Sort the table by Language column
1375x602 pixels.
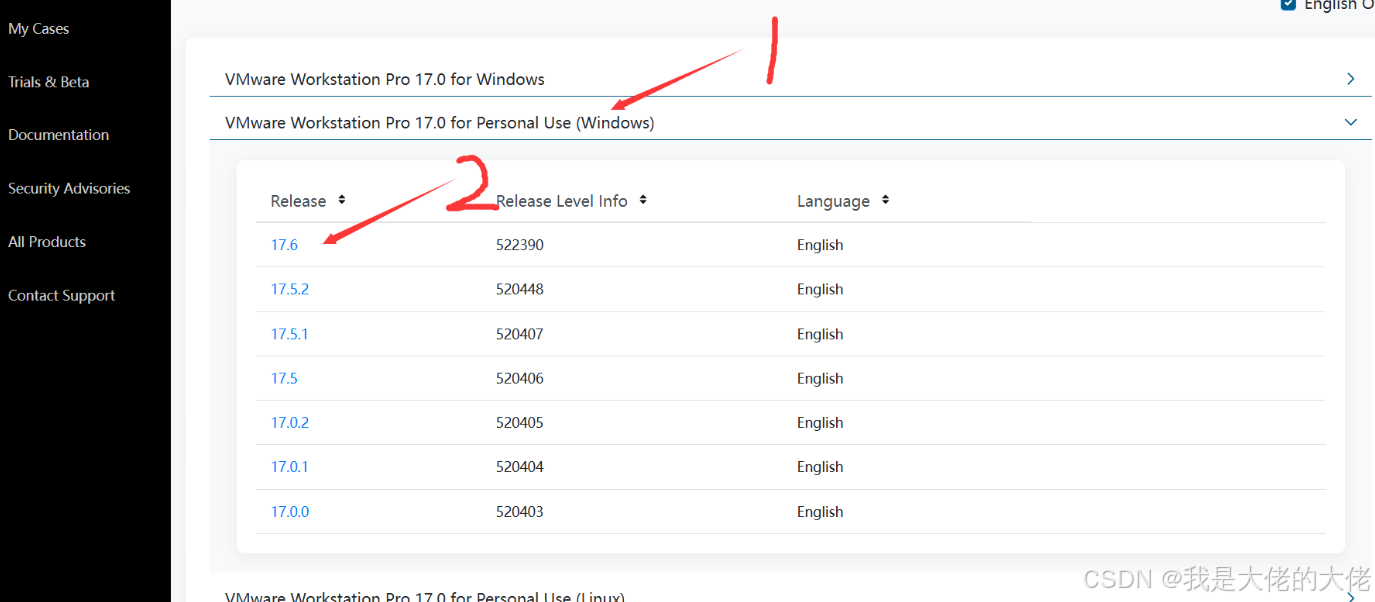tap(885, 200)
